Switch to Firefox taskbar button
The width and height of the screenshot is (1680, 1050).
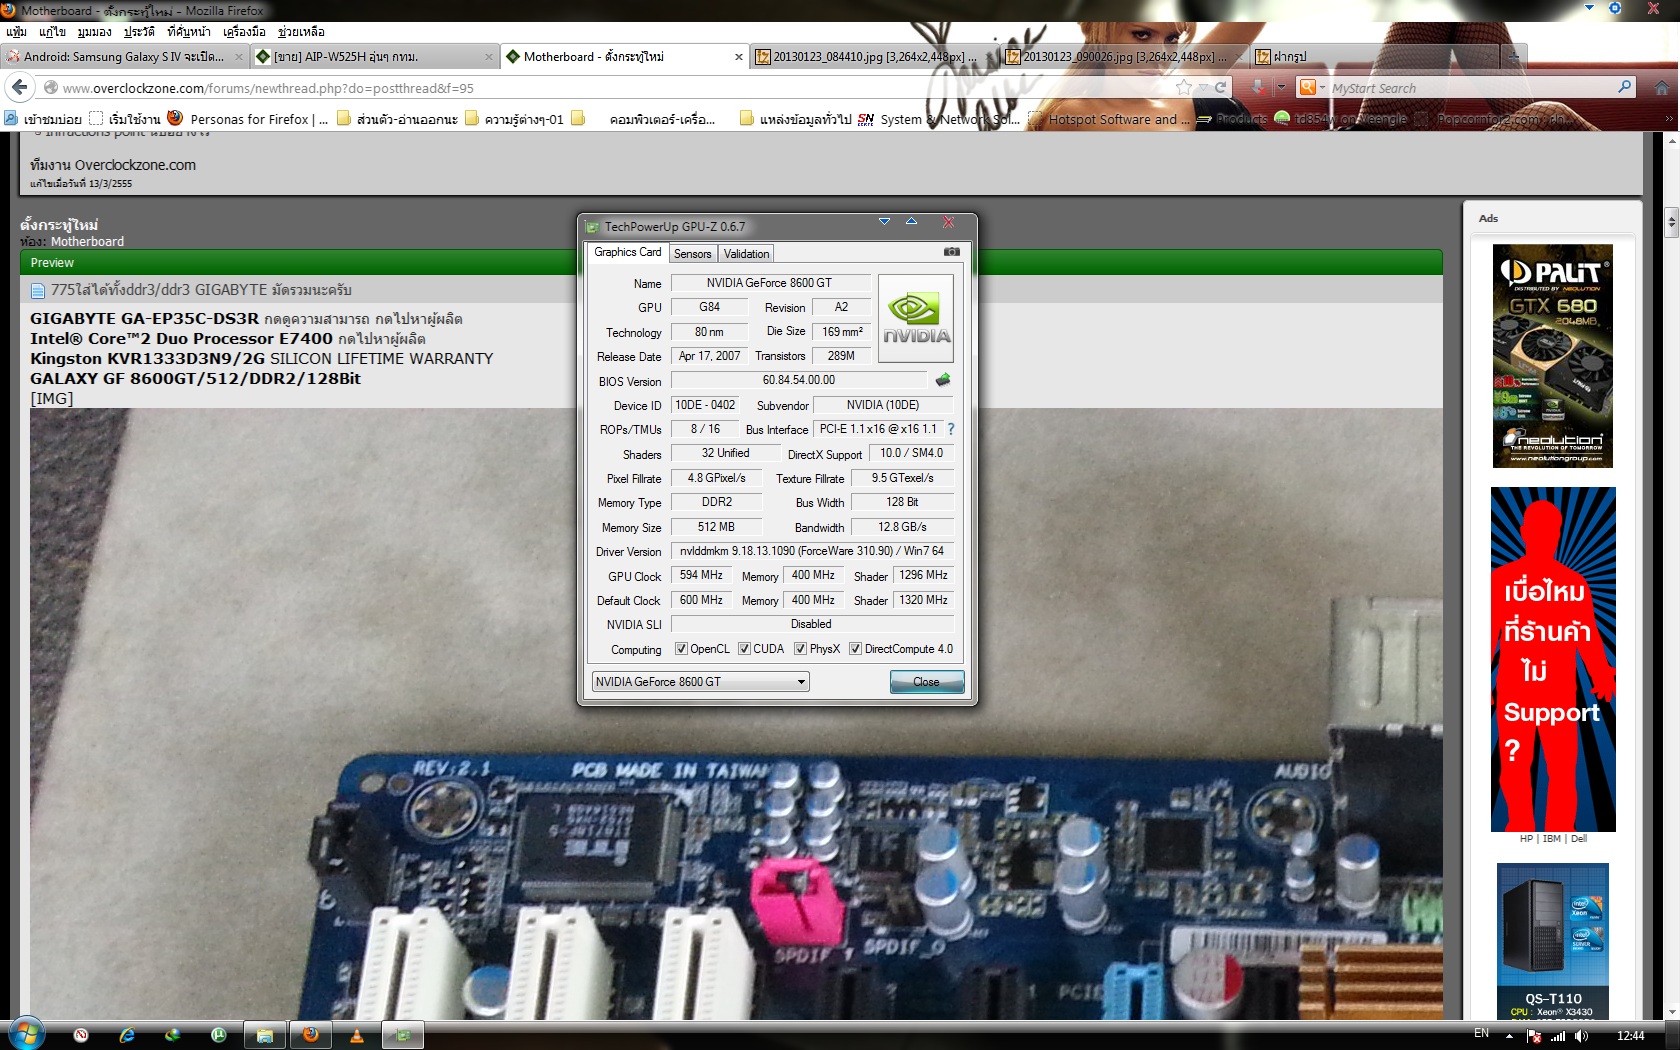coord(311,1035)
